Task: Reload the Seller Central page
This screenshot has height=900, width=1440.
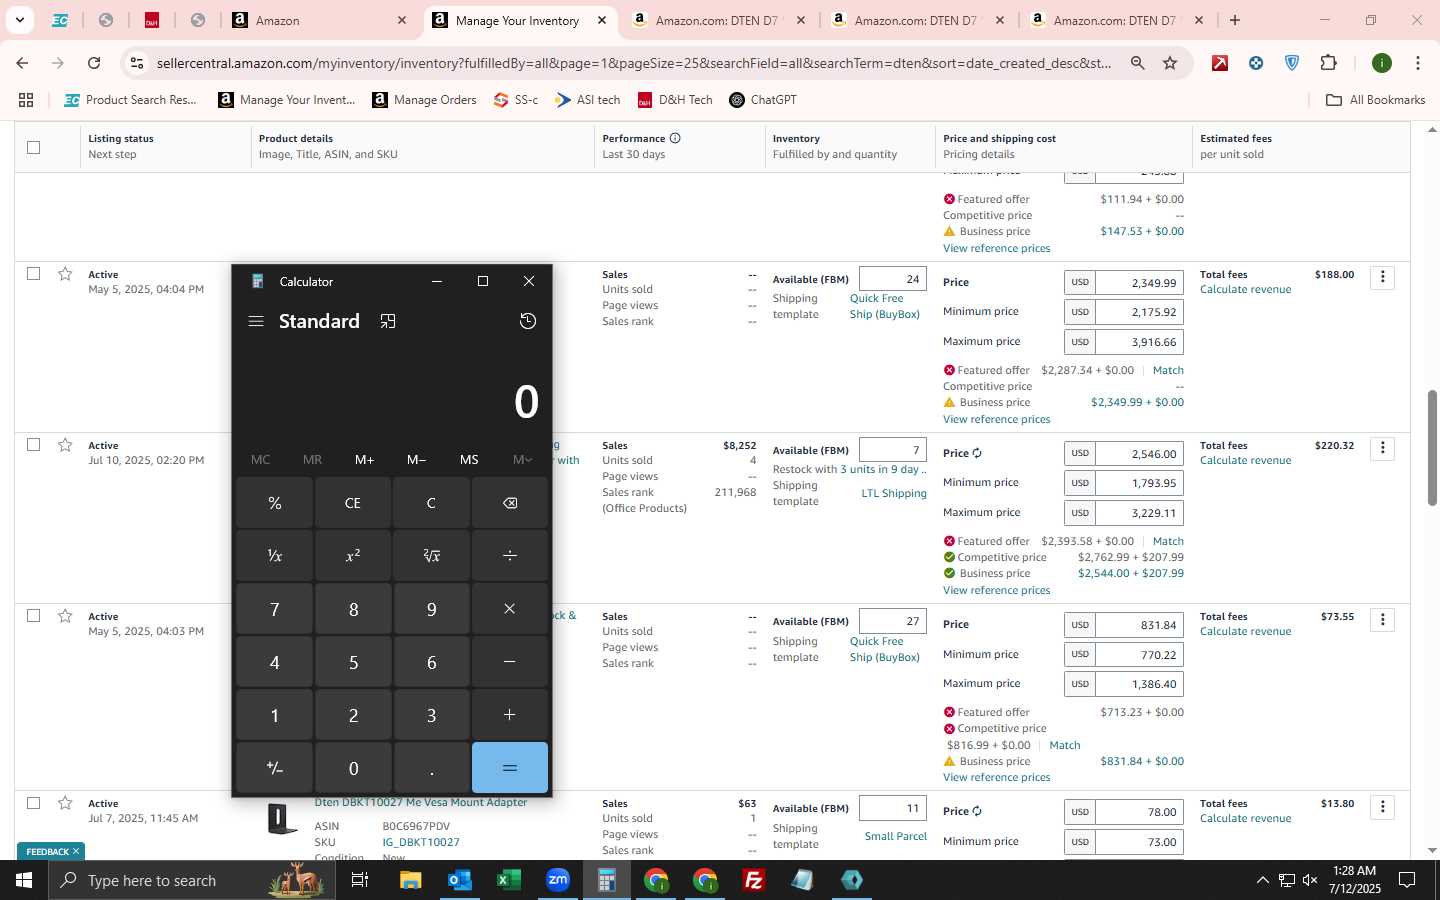Action: (x=94, y=63)
